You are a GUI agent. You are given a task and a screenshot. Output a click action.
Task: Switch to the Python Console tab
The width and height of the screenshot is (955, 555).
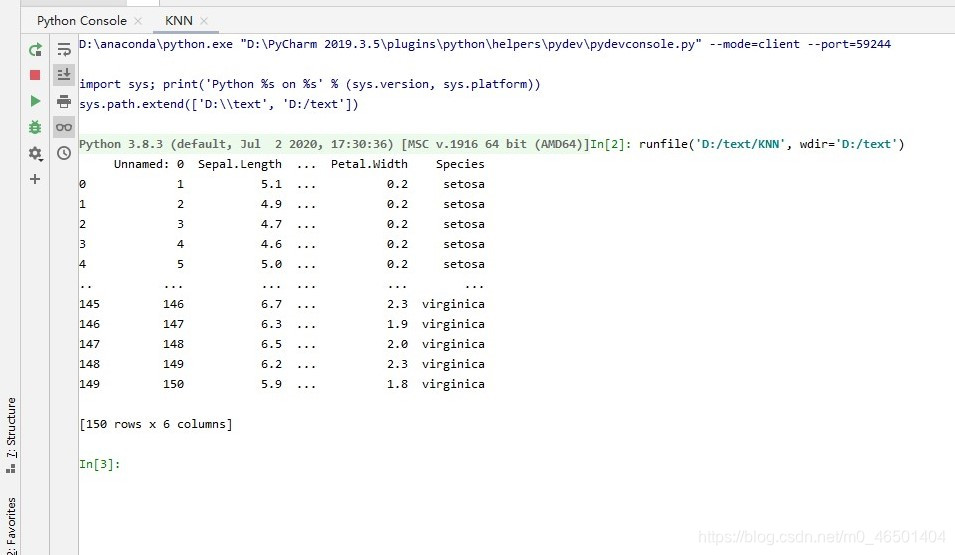[x=82, y=21]
